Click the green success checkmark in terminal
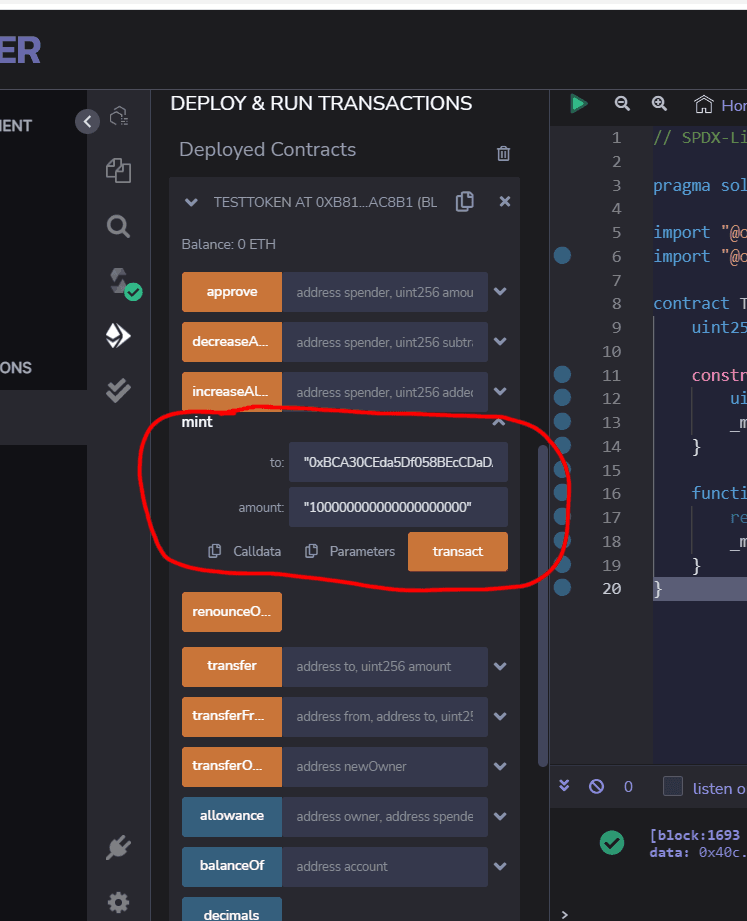747x921 pixels. [612, 843]
